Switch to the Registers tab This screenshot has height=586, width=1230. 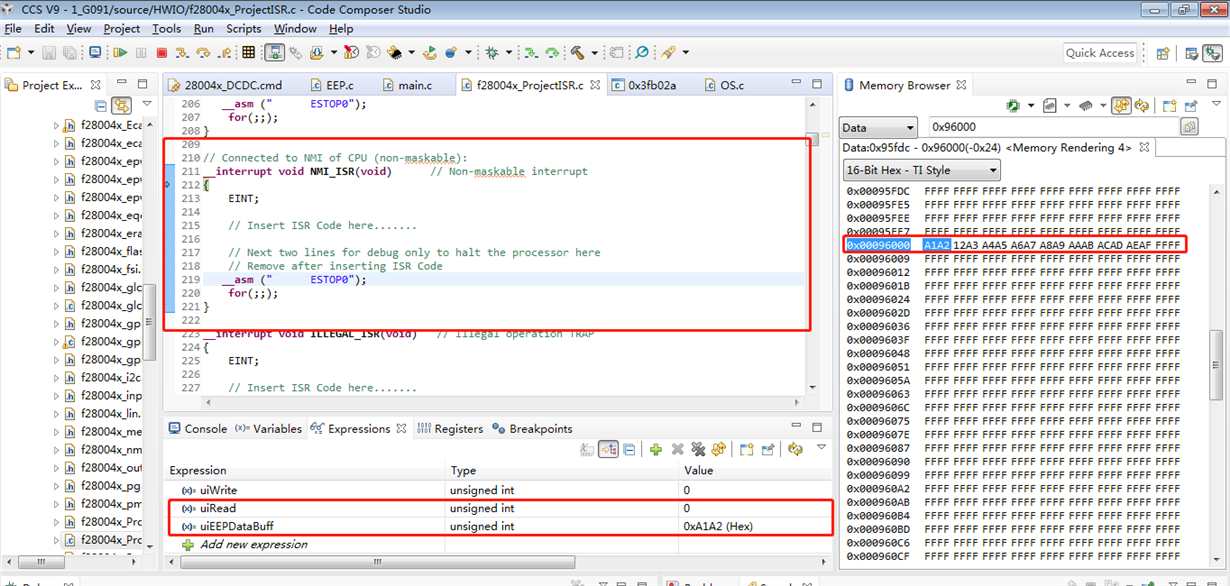tap(450, 429)
